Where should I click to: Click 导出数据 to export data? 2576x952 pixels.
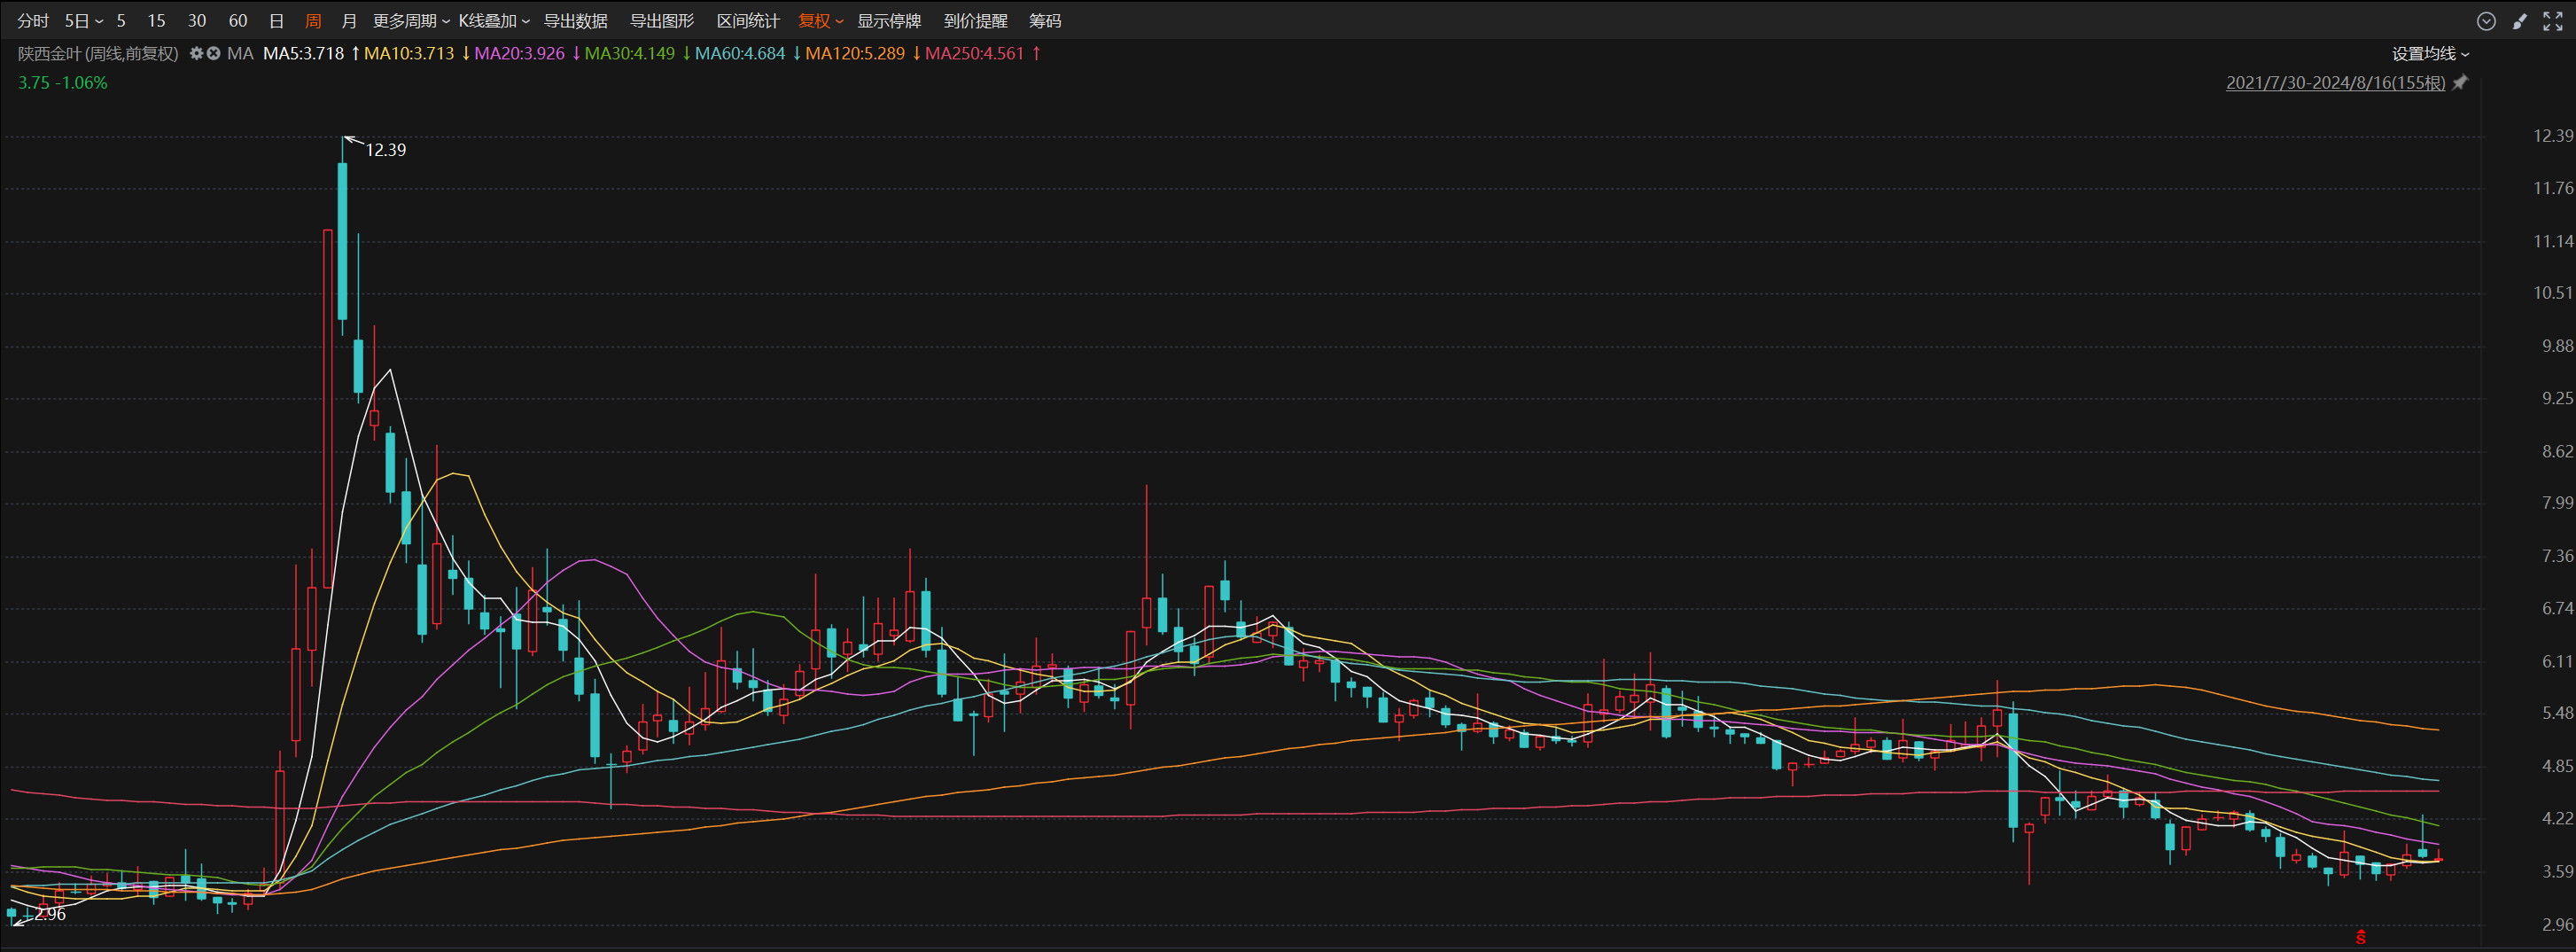point(575,21)
